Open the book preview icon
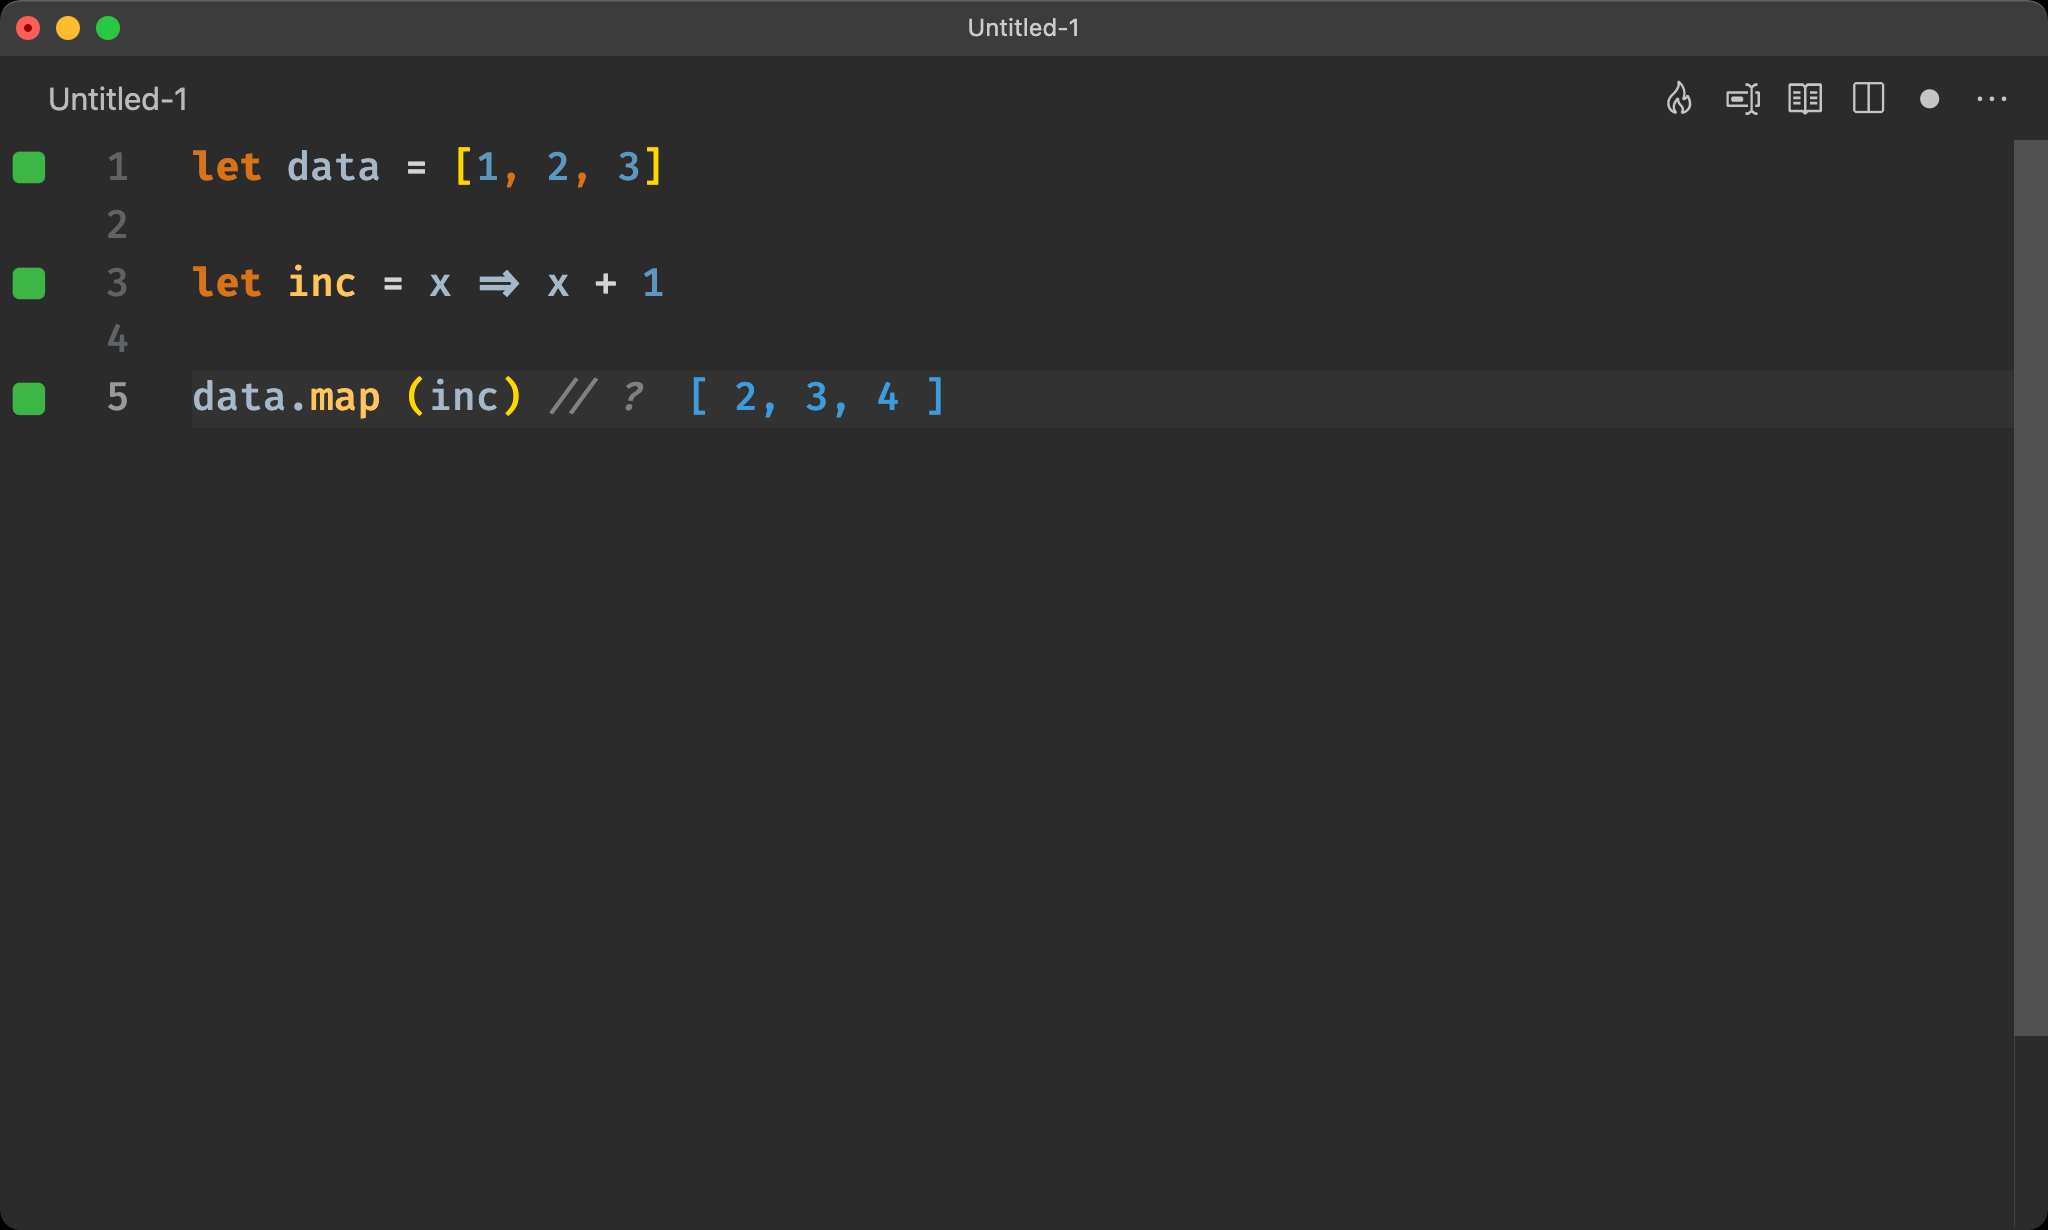 1805,99
